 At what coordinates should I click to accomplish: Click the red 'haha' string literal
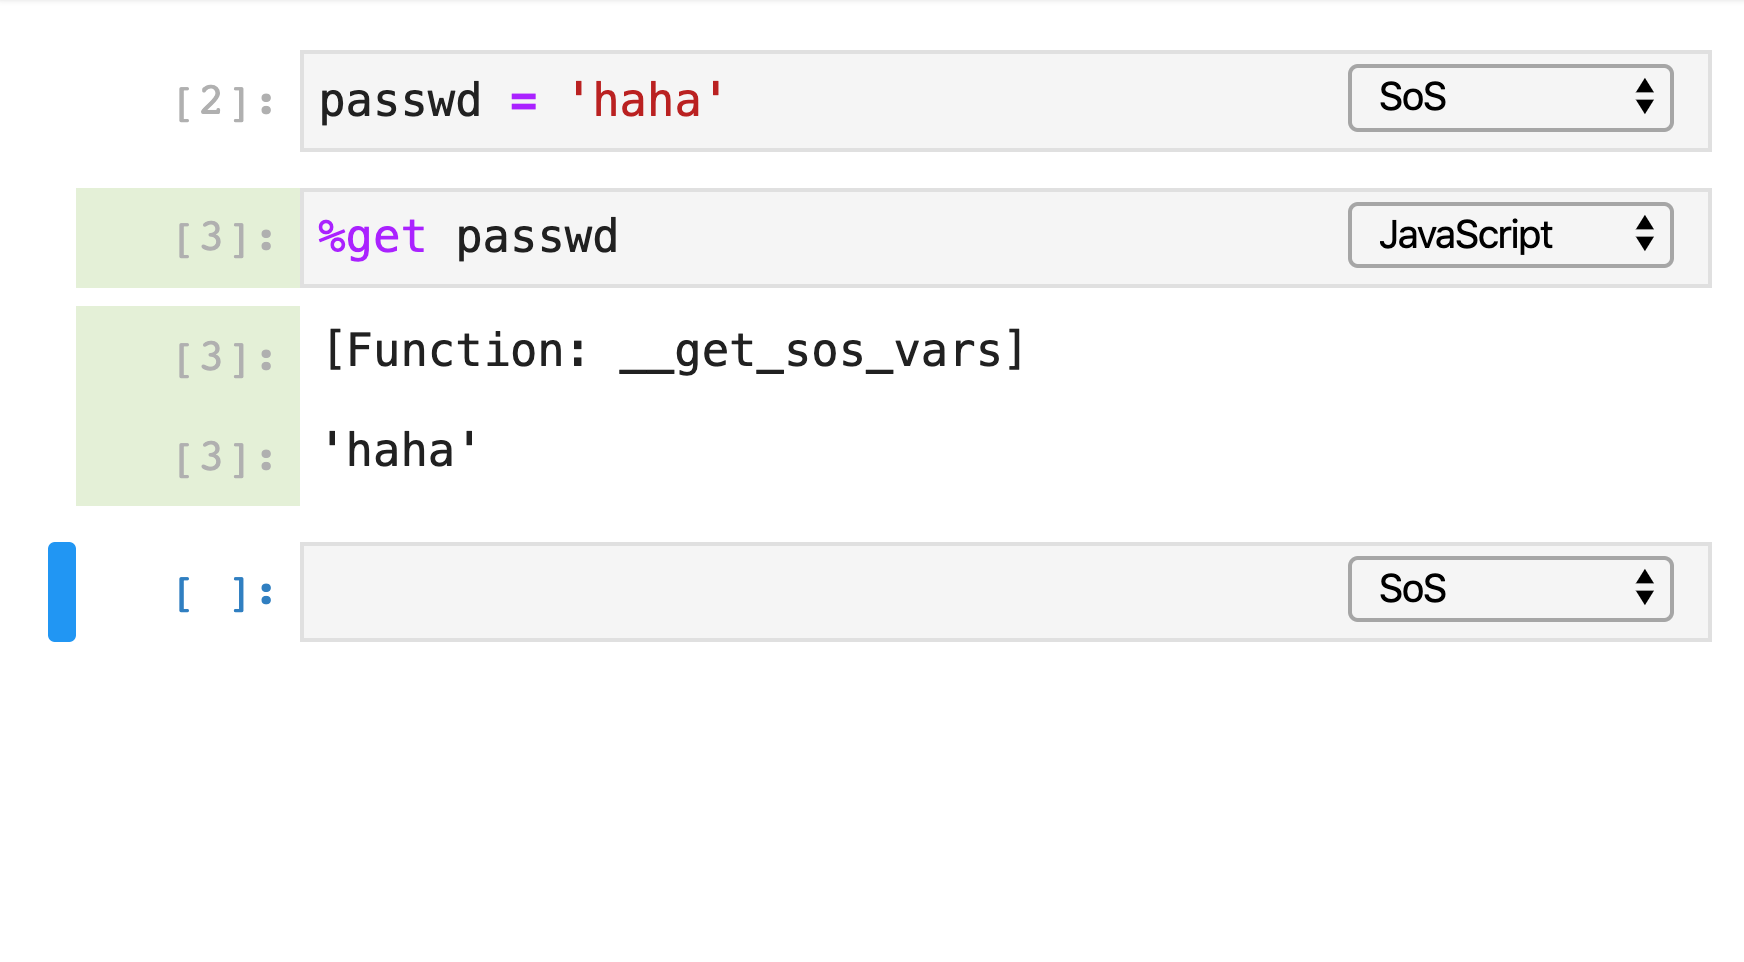647,100
